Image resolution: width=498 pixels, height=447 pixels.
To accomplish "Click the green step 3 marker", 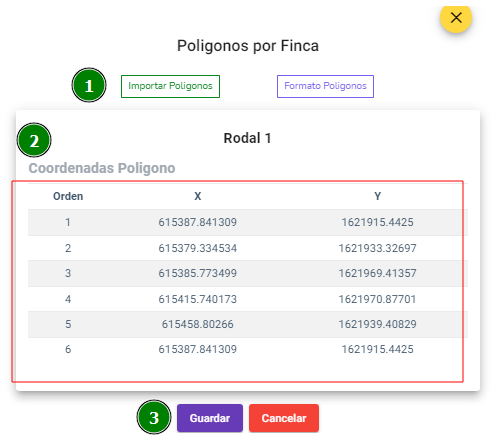I will 154,417.
